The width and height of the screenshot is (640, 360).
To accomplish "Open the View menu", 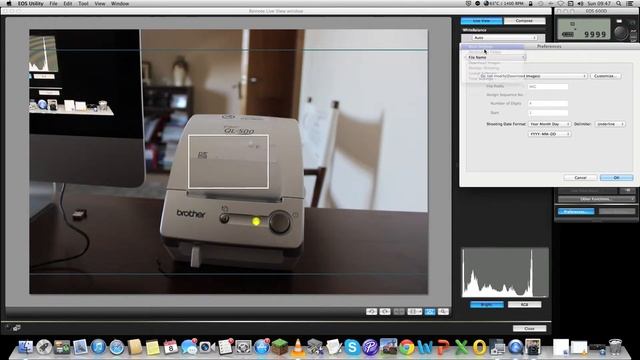I will tap(100, 3).
